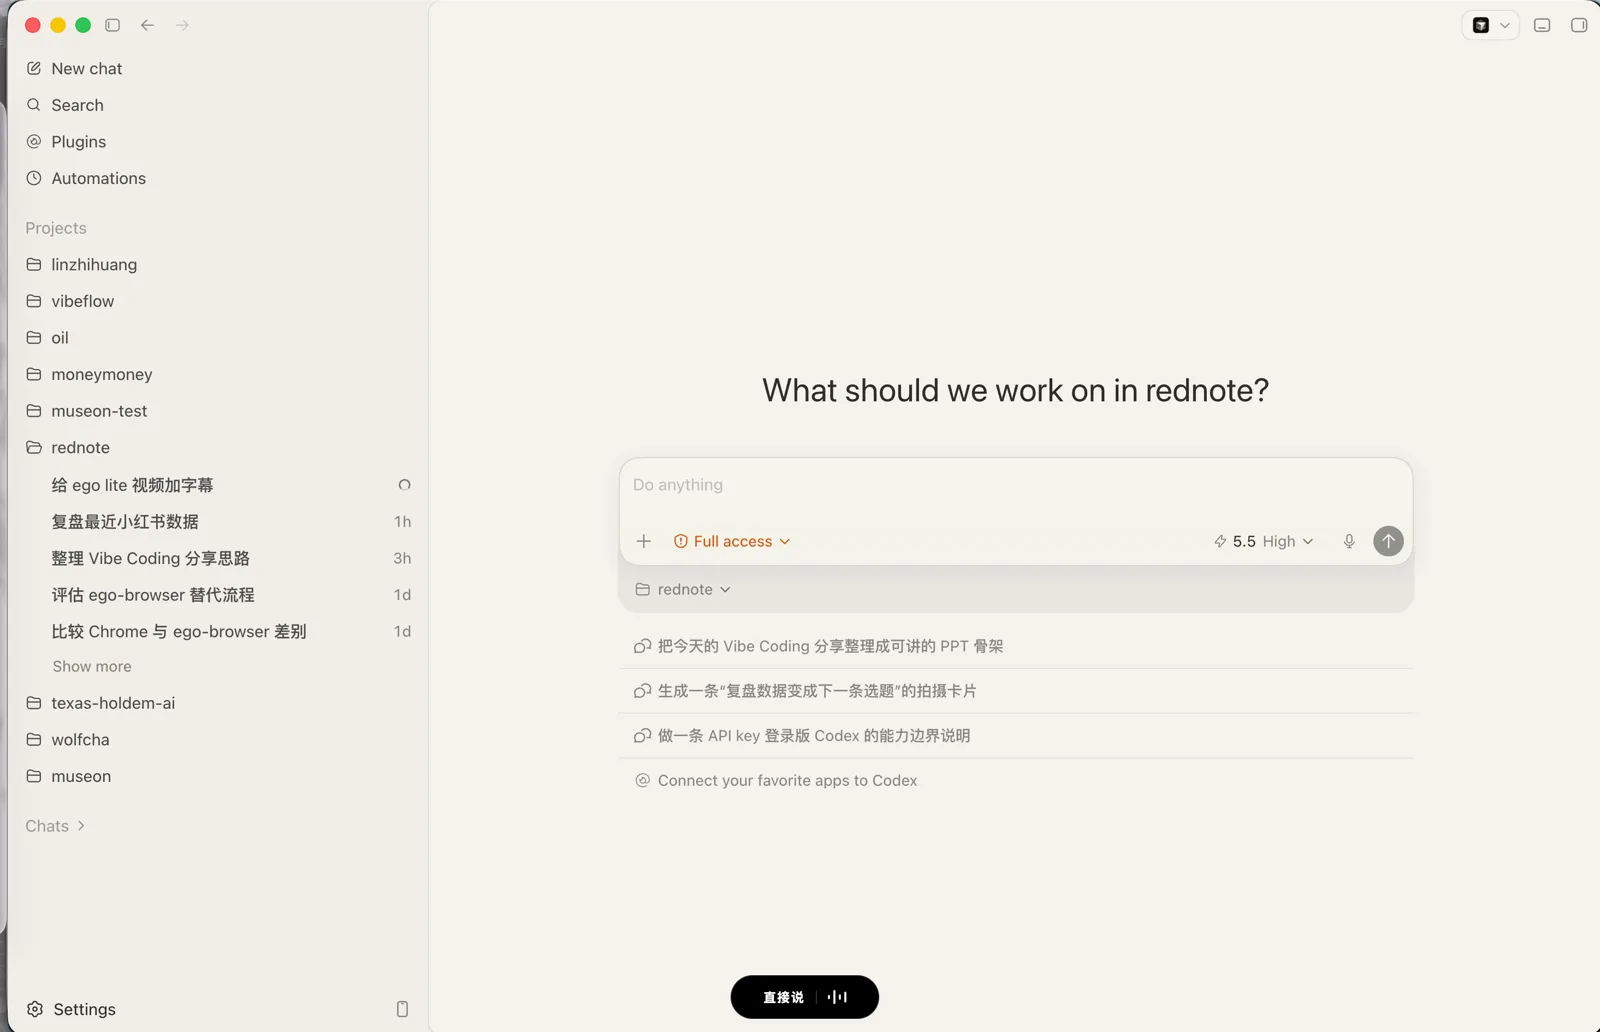
Task: Send message with the up-arrow button
Action: (x=1388, y=541)
